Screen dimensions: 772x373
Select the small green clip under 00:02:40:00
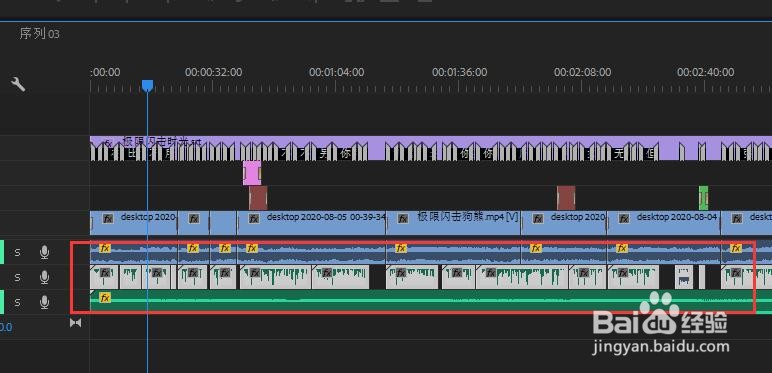pos(704,198)
